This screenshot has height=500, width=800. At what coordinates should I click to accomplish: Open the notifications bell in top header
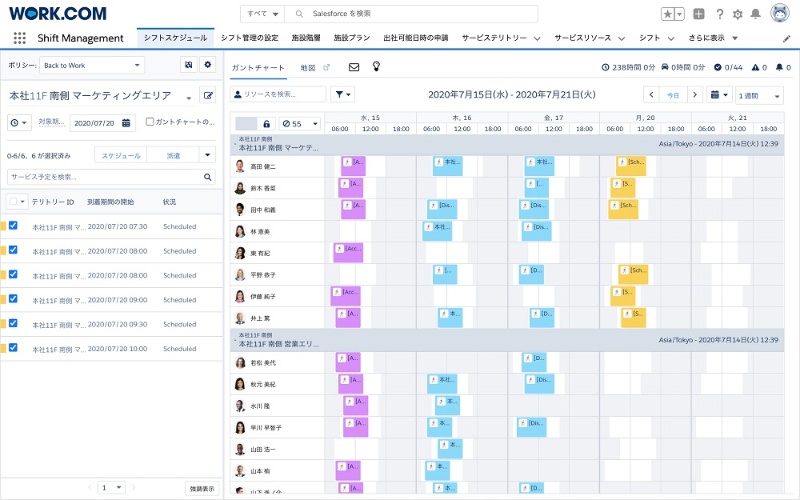tap(755, 14)
